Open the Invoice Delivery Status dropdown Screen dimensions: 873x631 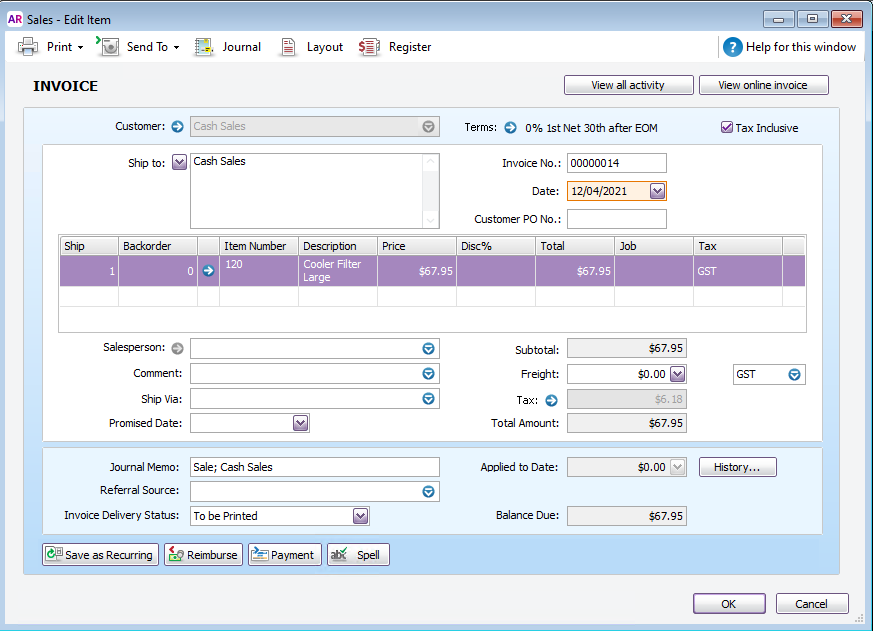click(x=361, y=516)
